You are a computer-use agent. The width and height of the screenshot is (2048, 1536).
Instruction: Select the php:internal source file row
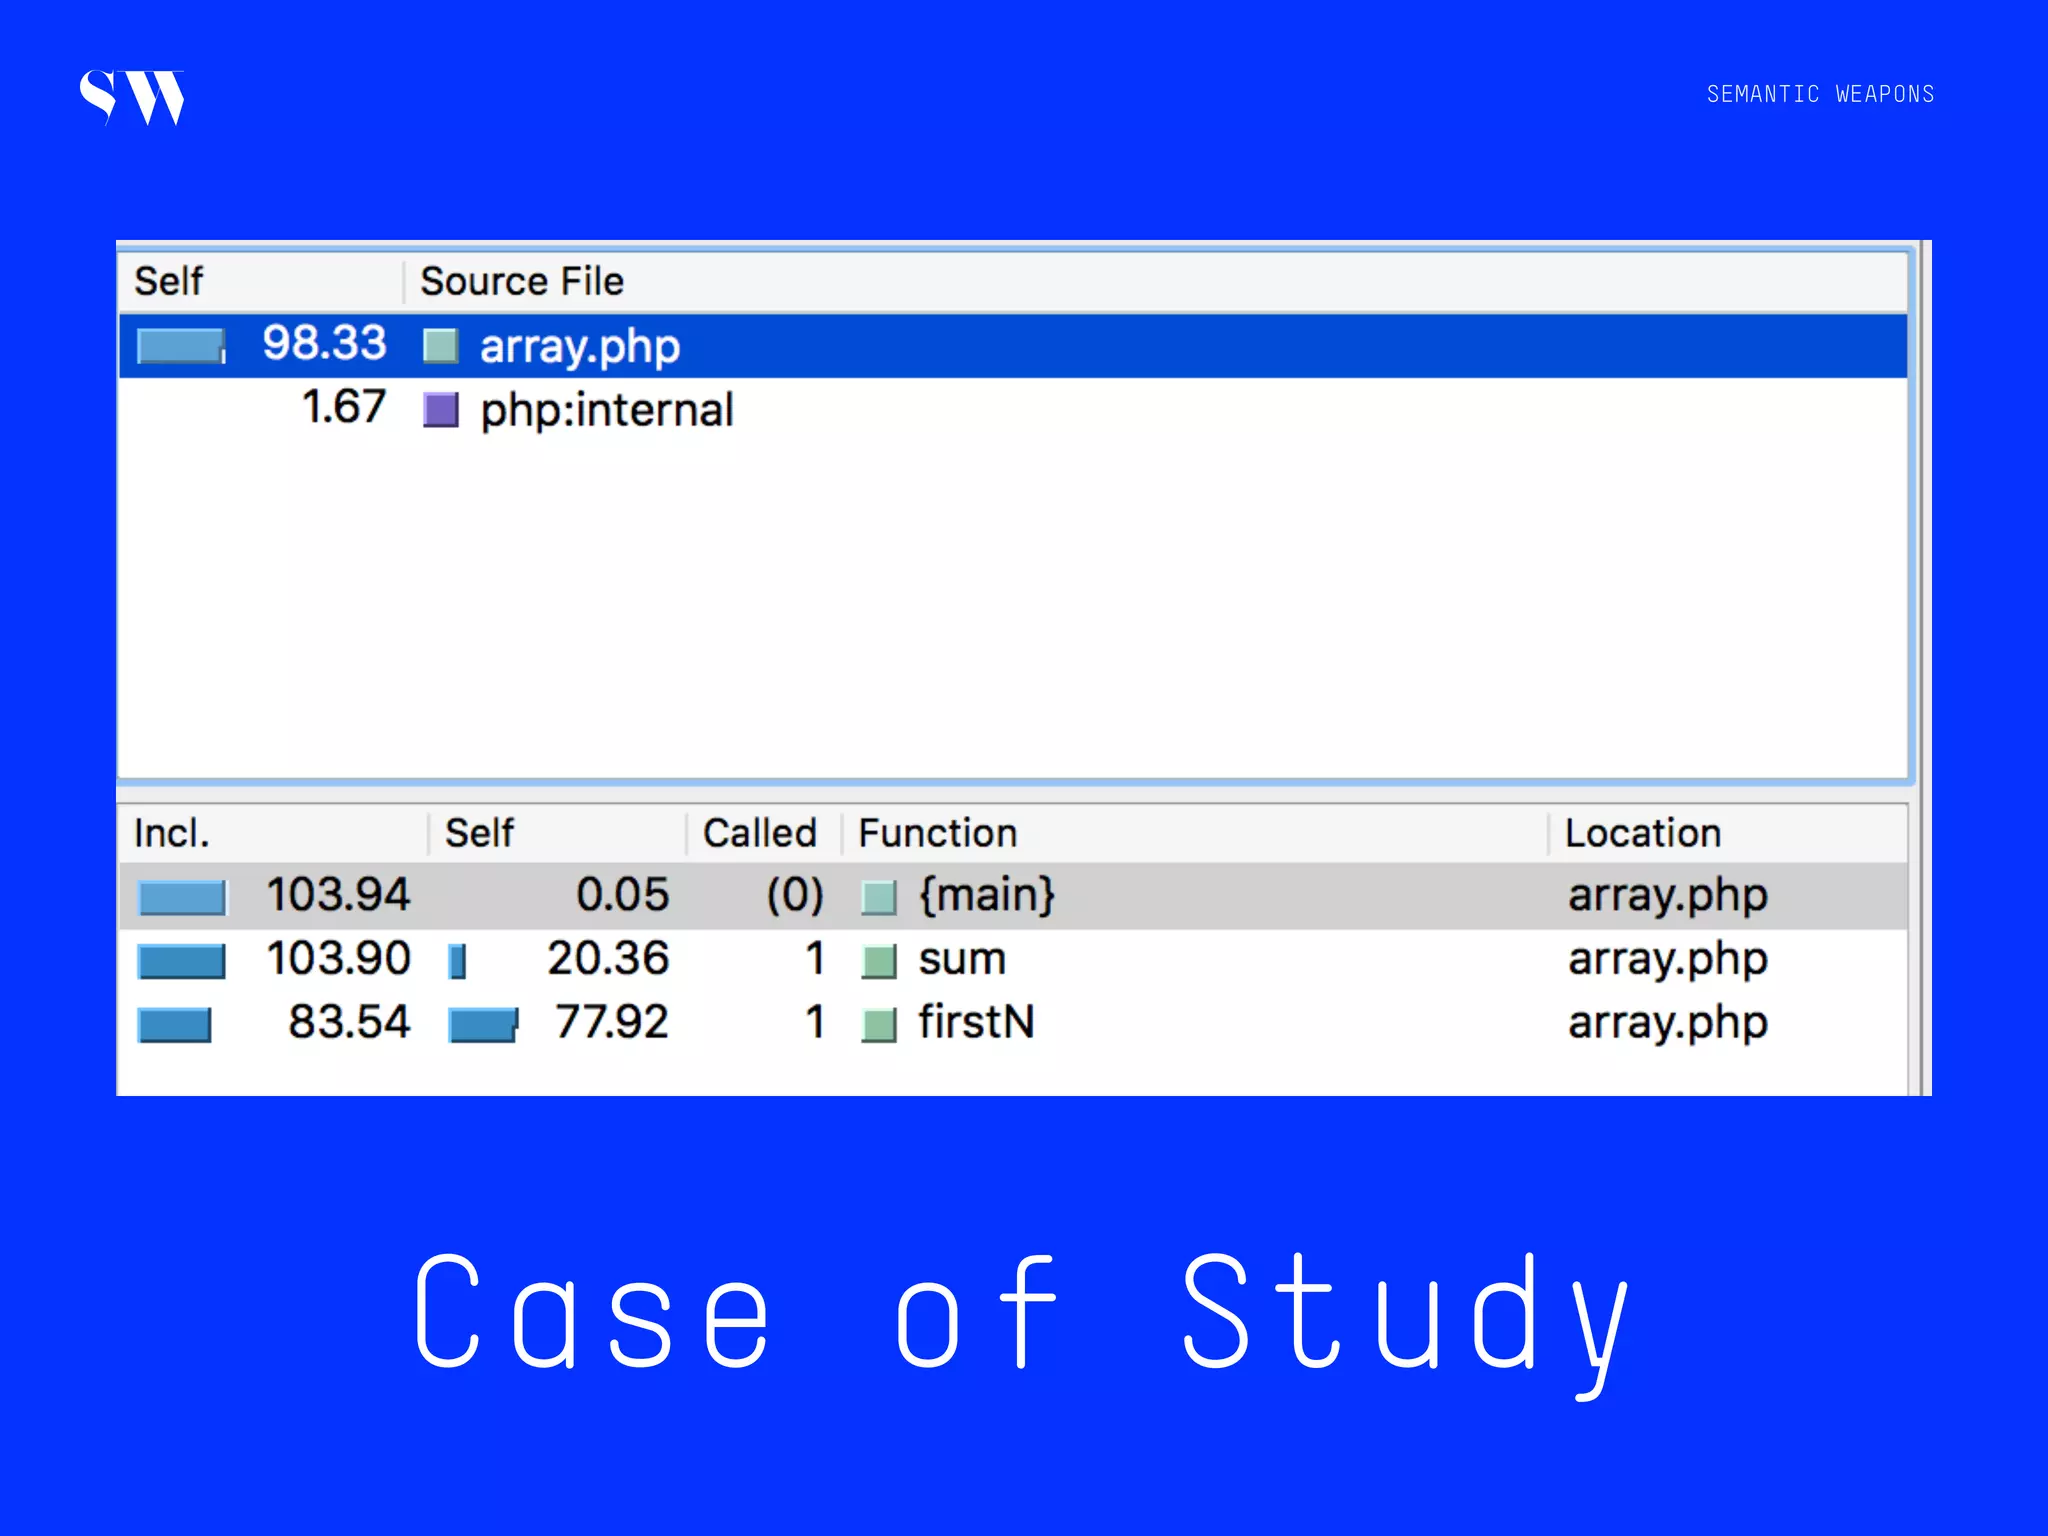[1012, 409]
